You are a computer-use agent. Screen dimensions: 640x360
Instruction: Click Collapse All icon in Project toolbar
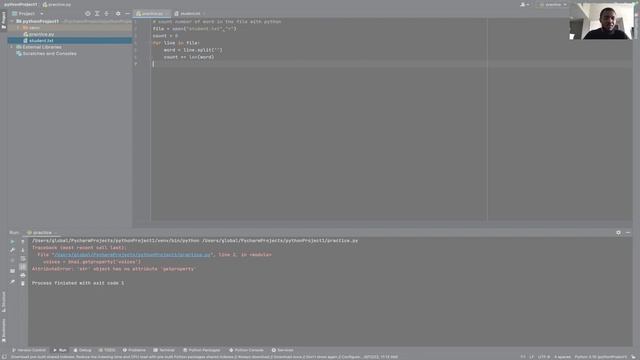click(x=107, y=13)
